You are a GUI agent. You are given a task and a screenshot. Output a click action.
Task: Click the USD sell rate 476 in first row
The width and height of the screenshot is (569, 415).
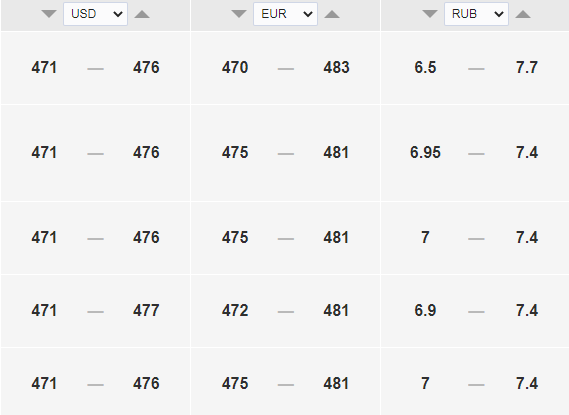tap(146, 67)
